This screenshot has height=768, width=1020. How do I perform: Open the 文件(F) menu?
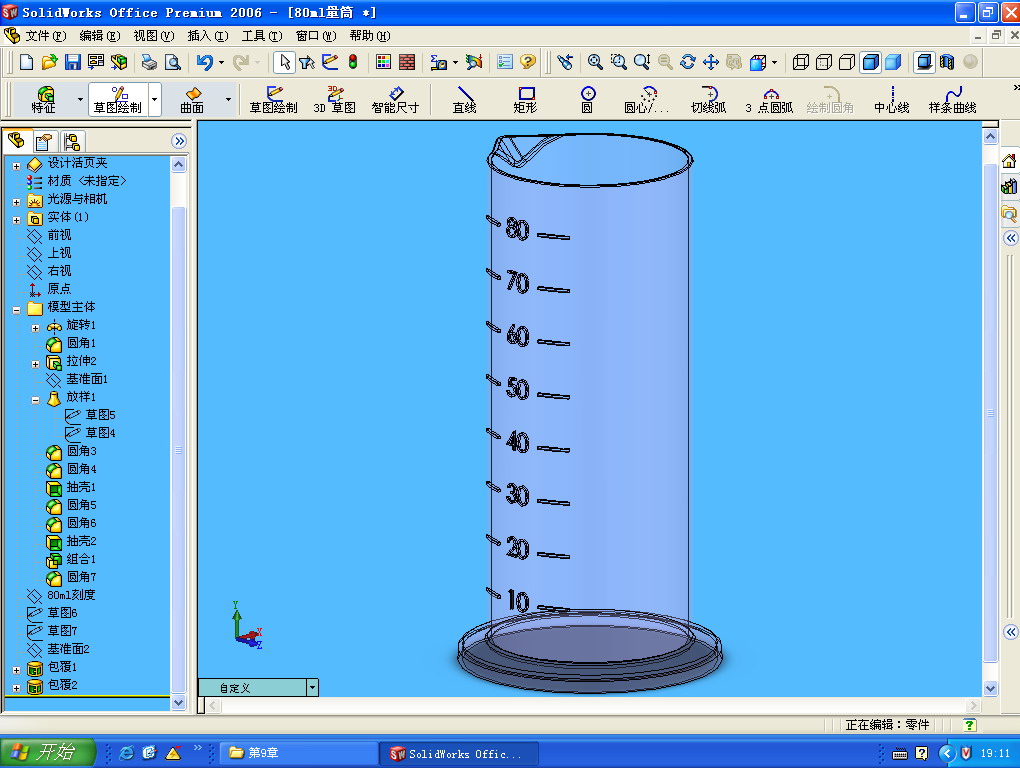point(44,36)
